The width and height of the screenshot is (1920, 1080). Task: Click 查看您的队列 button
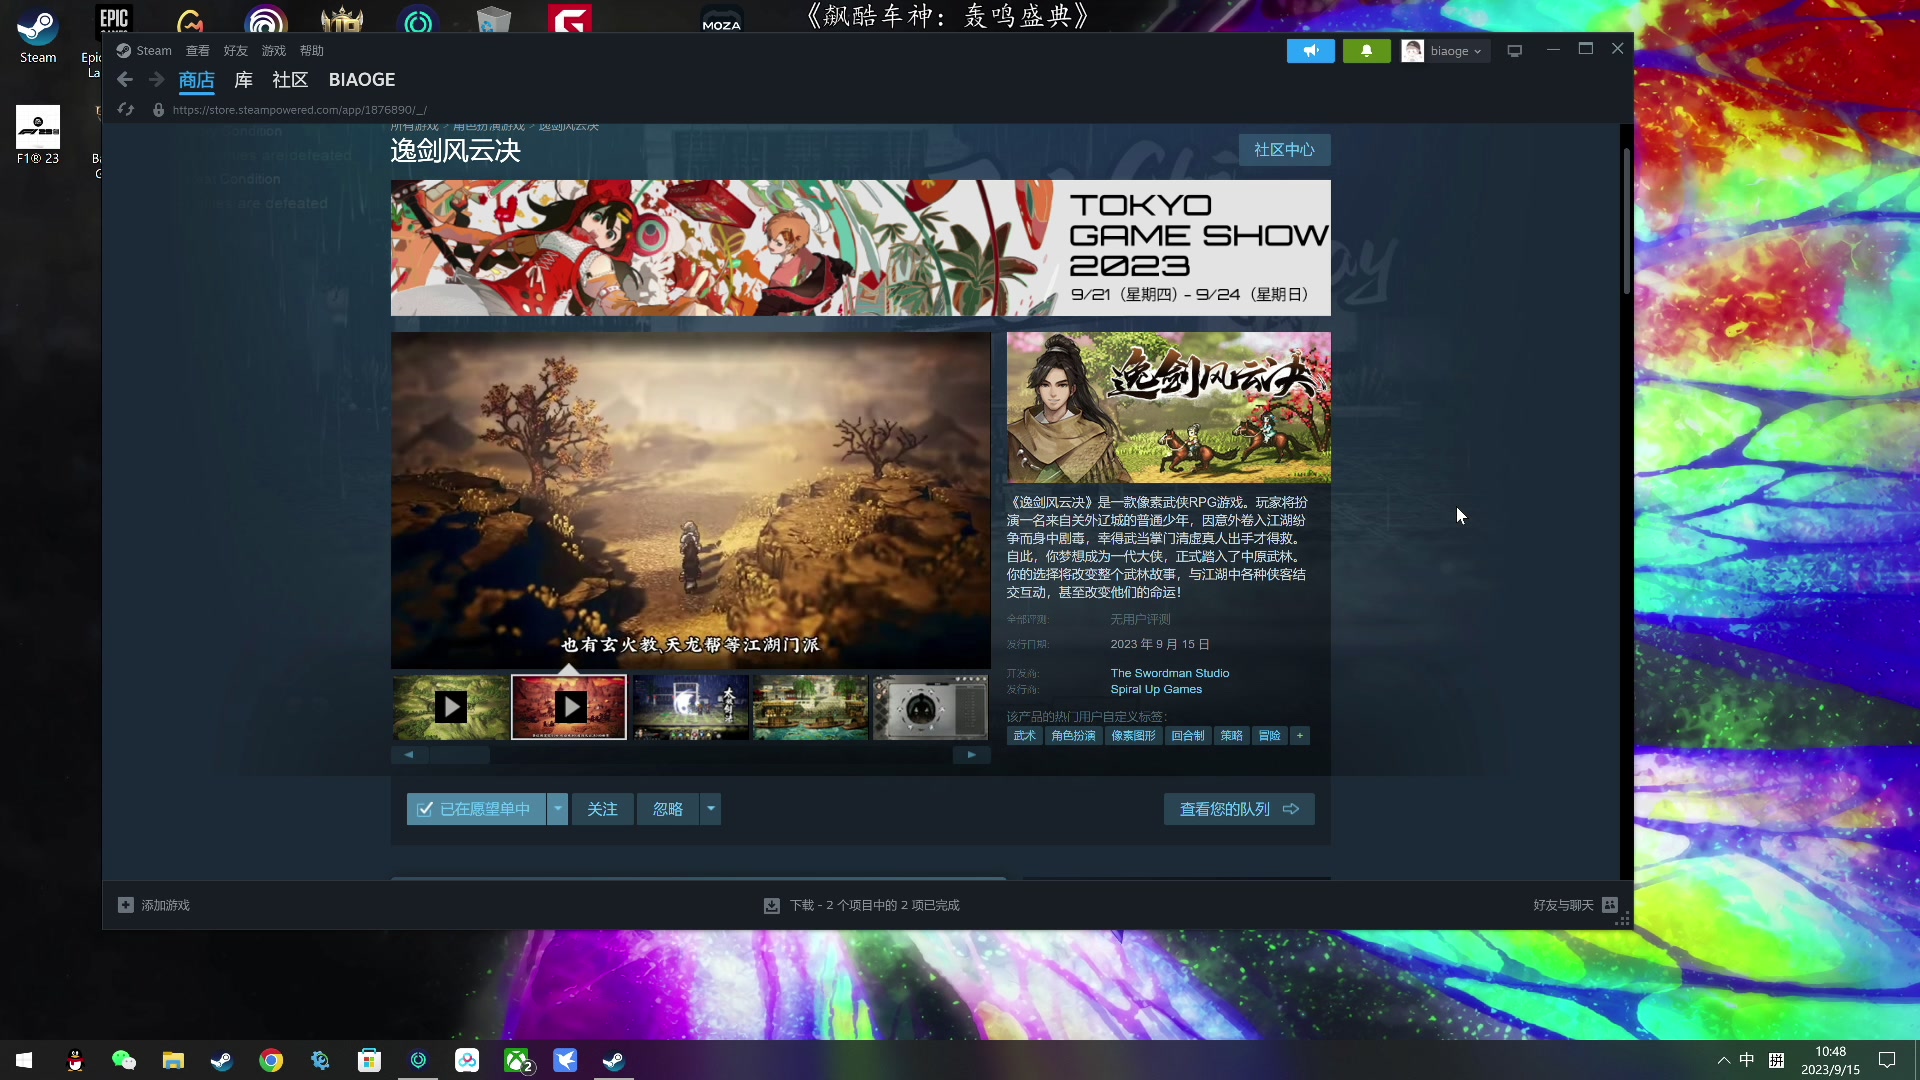pos(1239,809)
